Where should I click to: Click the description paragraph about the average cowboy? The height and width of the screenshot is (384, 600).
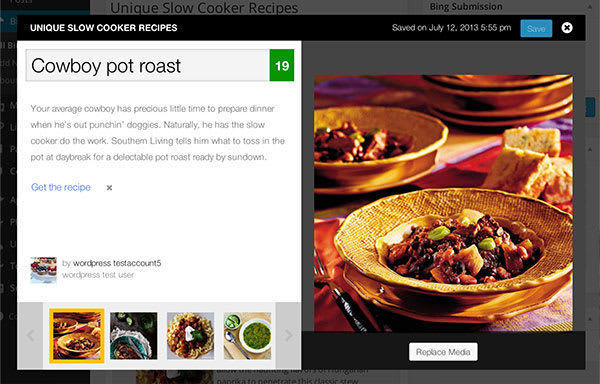(x=157, y=133)
